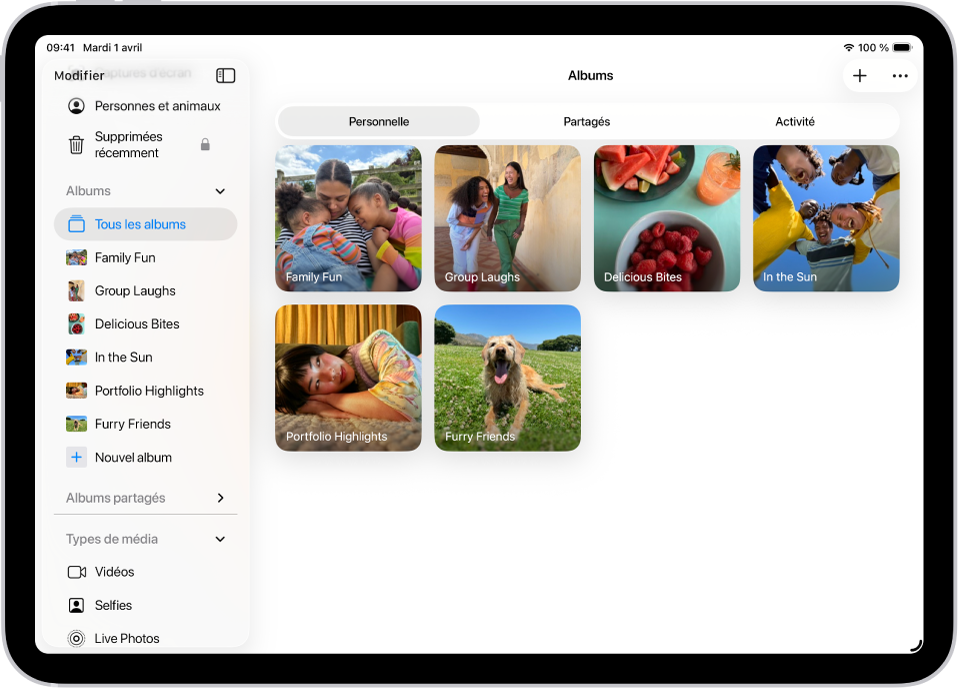Screen dimensions: 960x689
Task: Switch to the Partagés tab
Action: pyautogui.click(x=586, y=121)
